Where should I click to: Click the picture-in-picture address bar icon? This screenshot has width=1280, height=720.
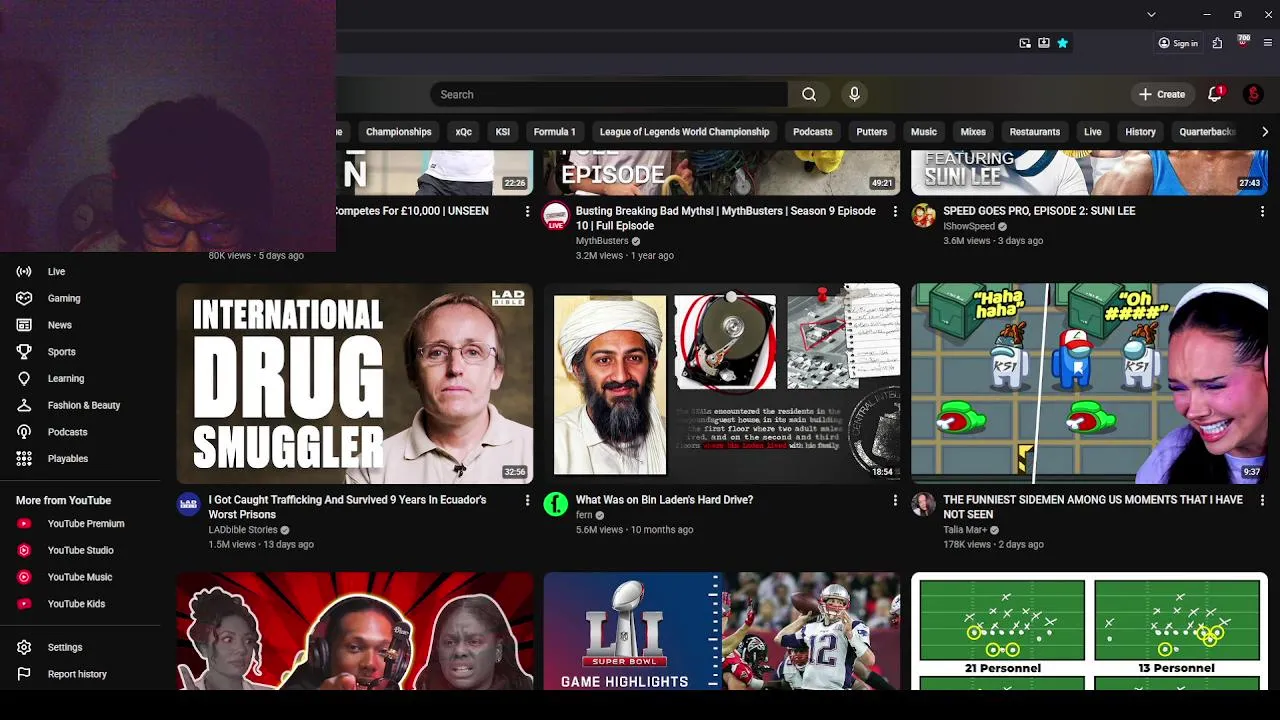(1025, 43)
